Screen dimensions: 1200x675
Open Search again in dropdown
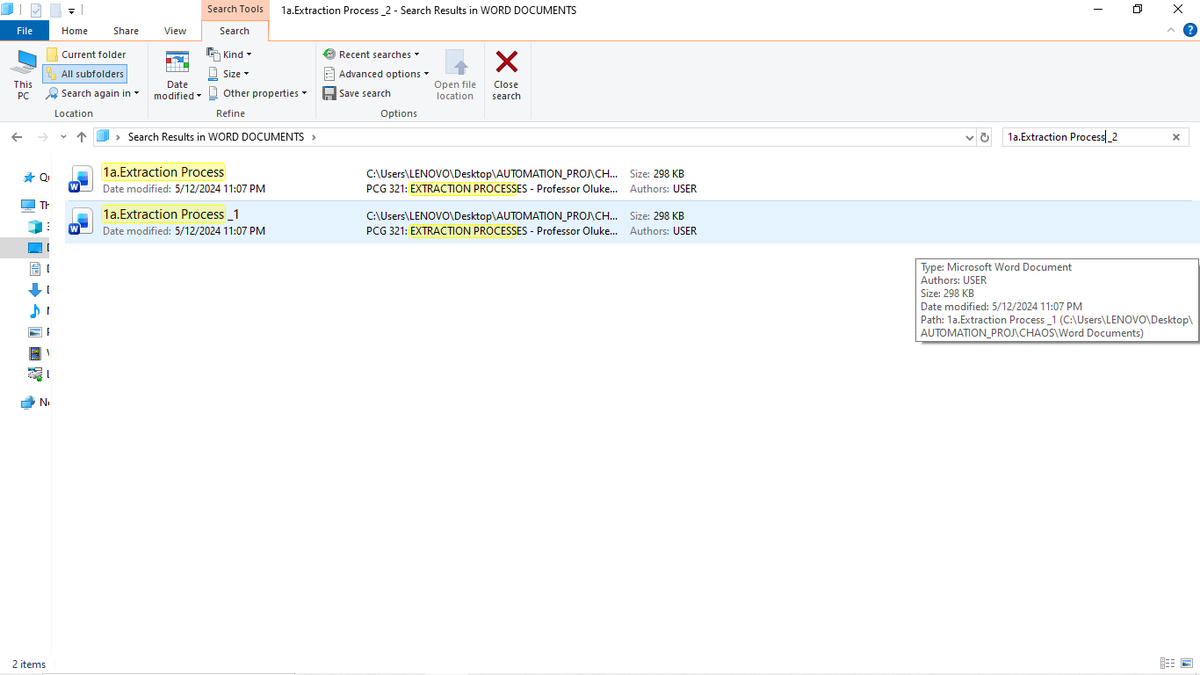[93, 93]
